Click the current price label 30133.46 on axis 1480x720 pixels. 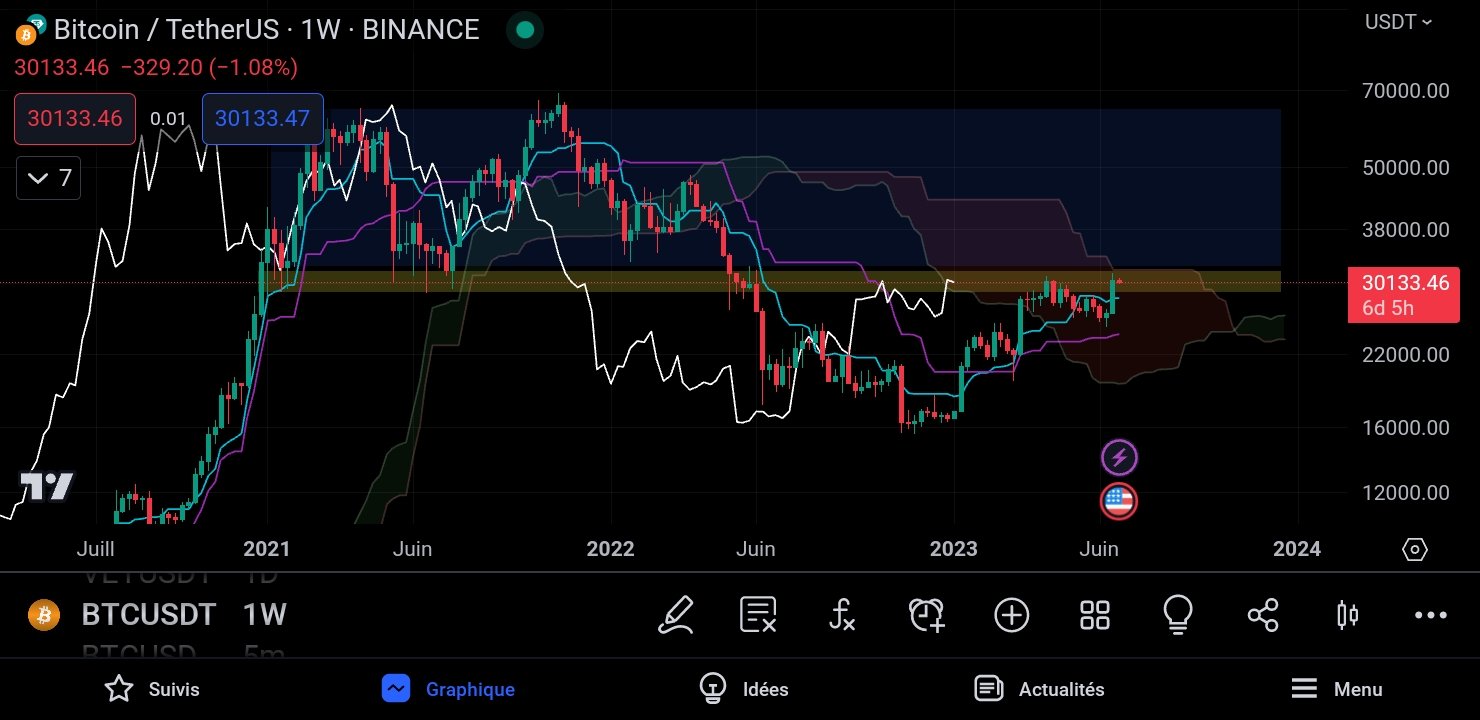[1404, 294]
